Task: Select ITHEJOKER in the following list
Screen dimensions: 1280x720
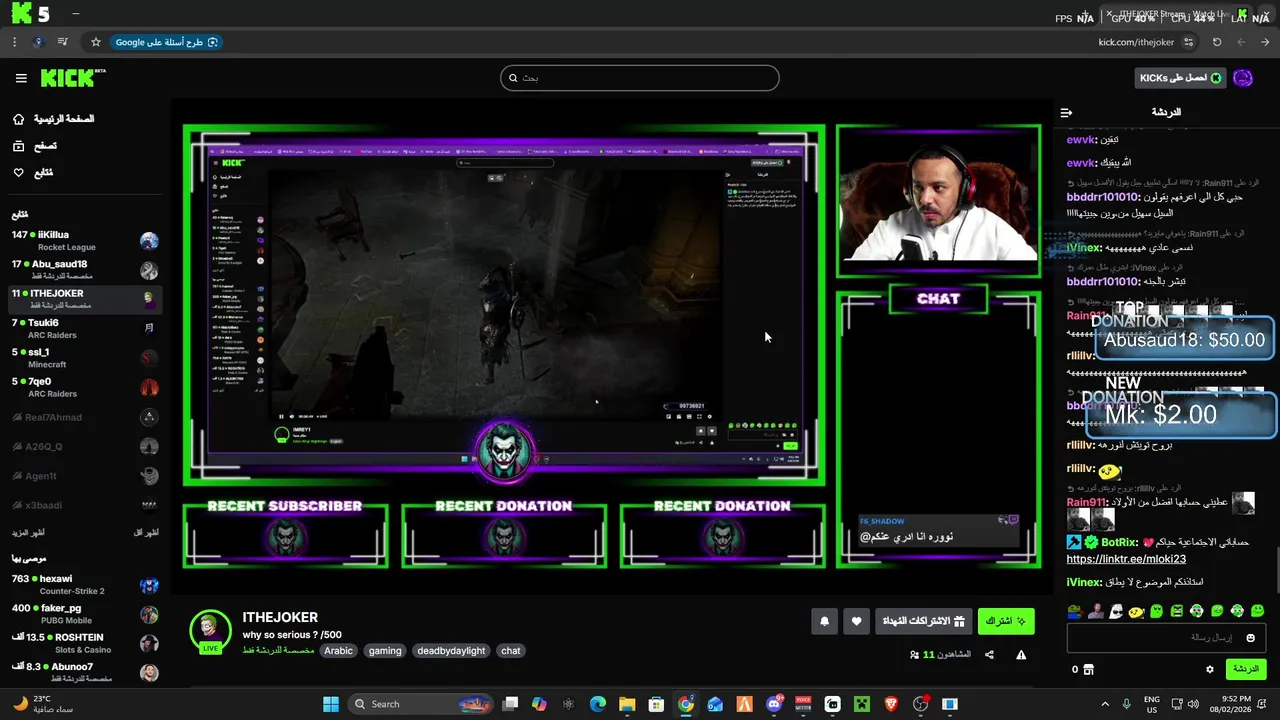Action: coord(85,299)
